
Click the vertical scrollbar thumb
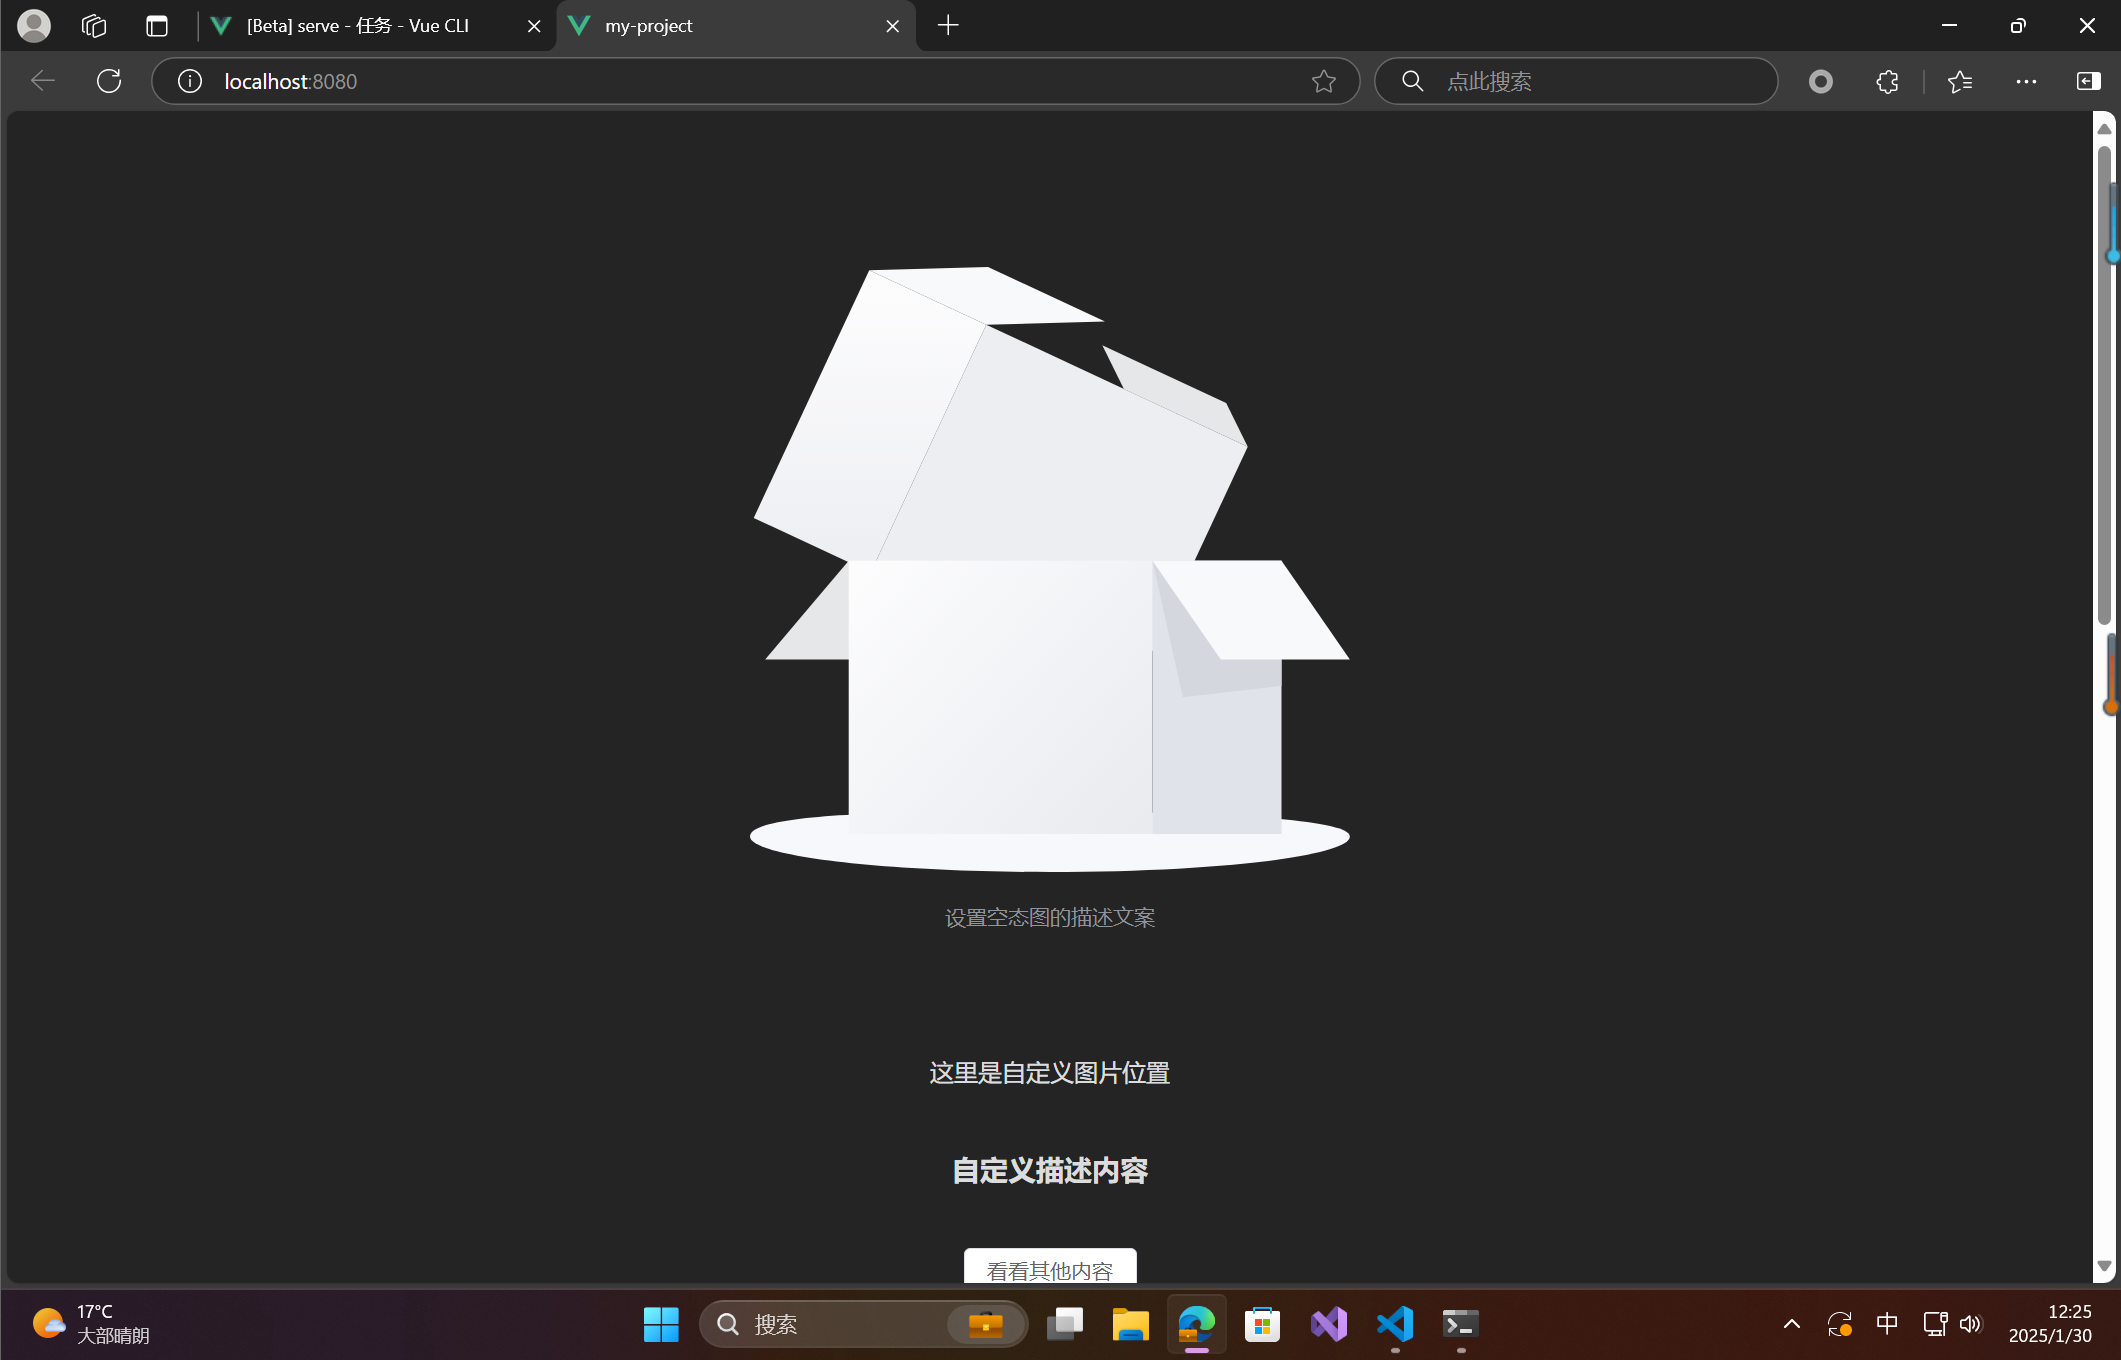coord(2104,386)
